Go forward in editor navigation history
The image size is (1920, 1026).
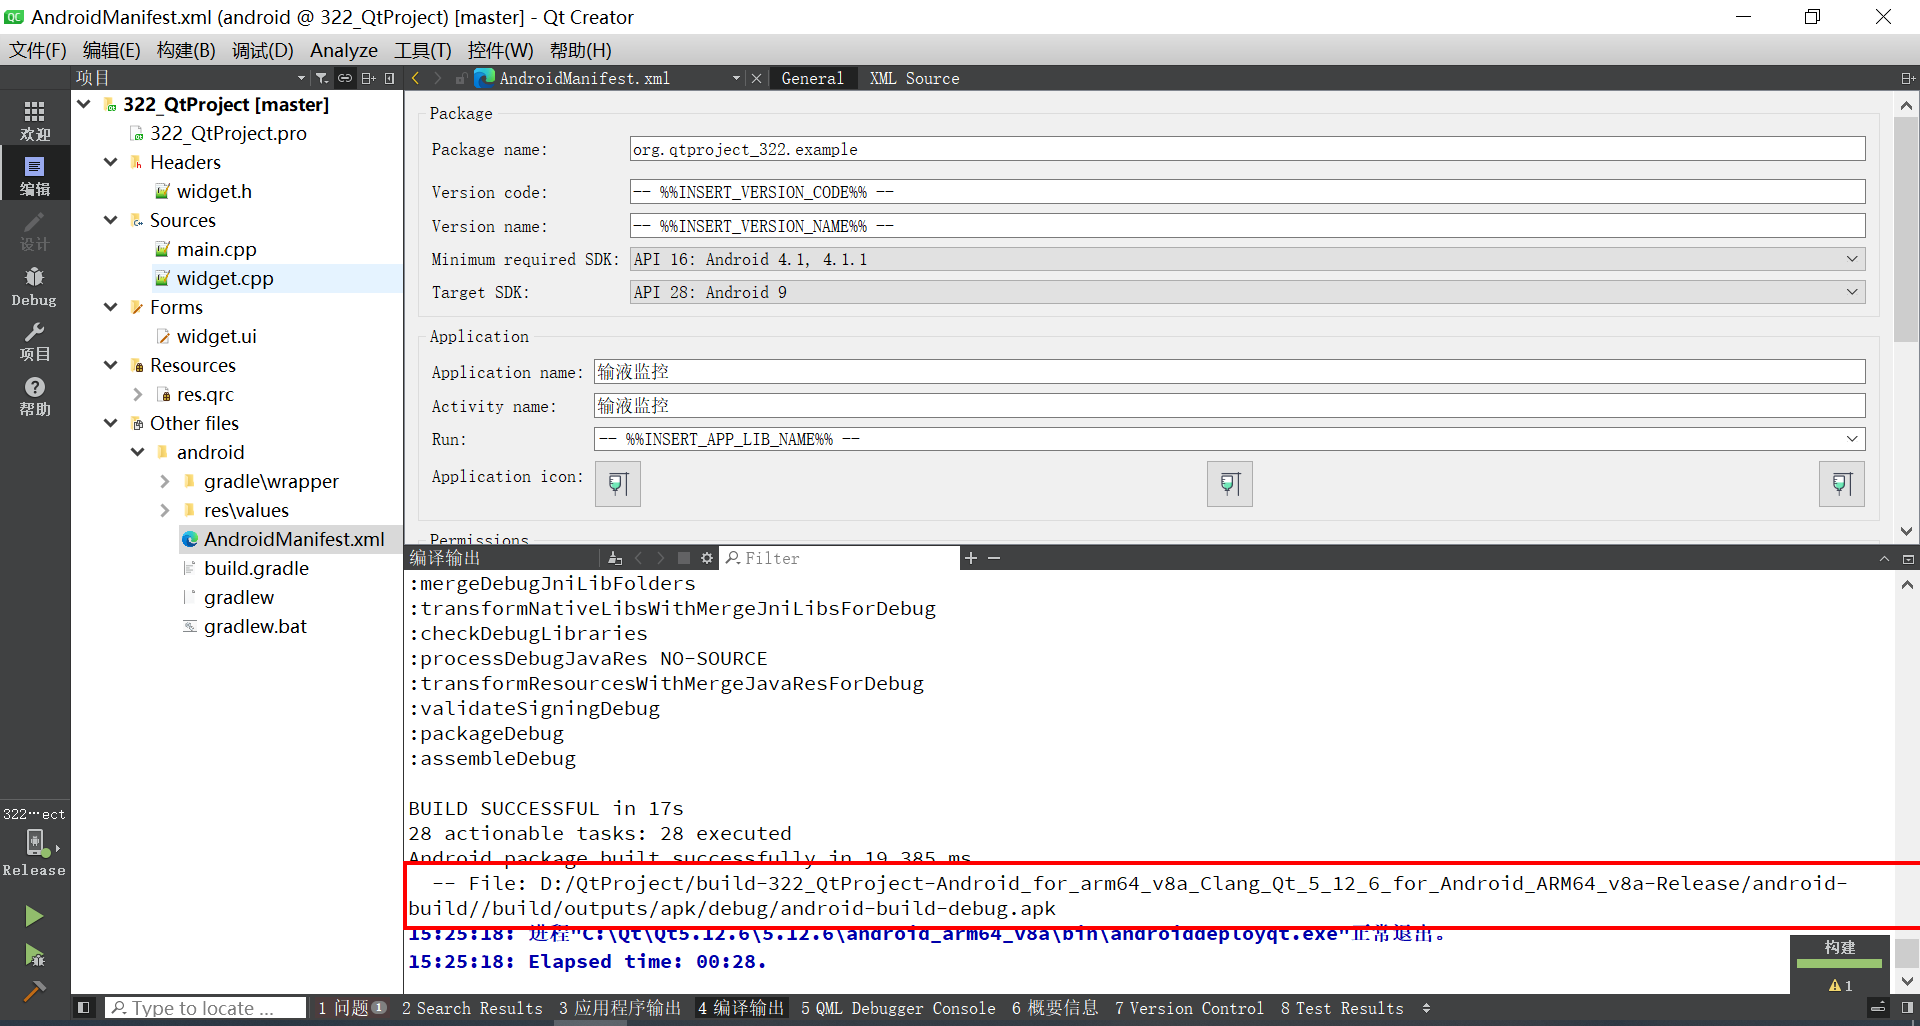[438, 78]
